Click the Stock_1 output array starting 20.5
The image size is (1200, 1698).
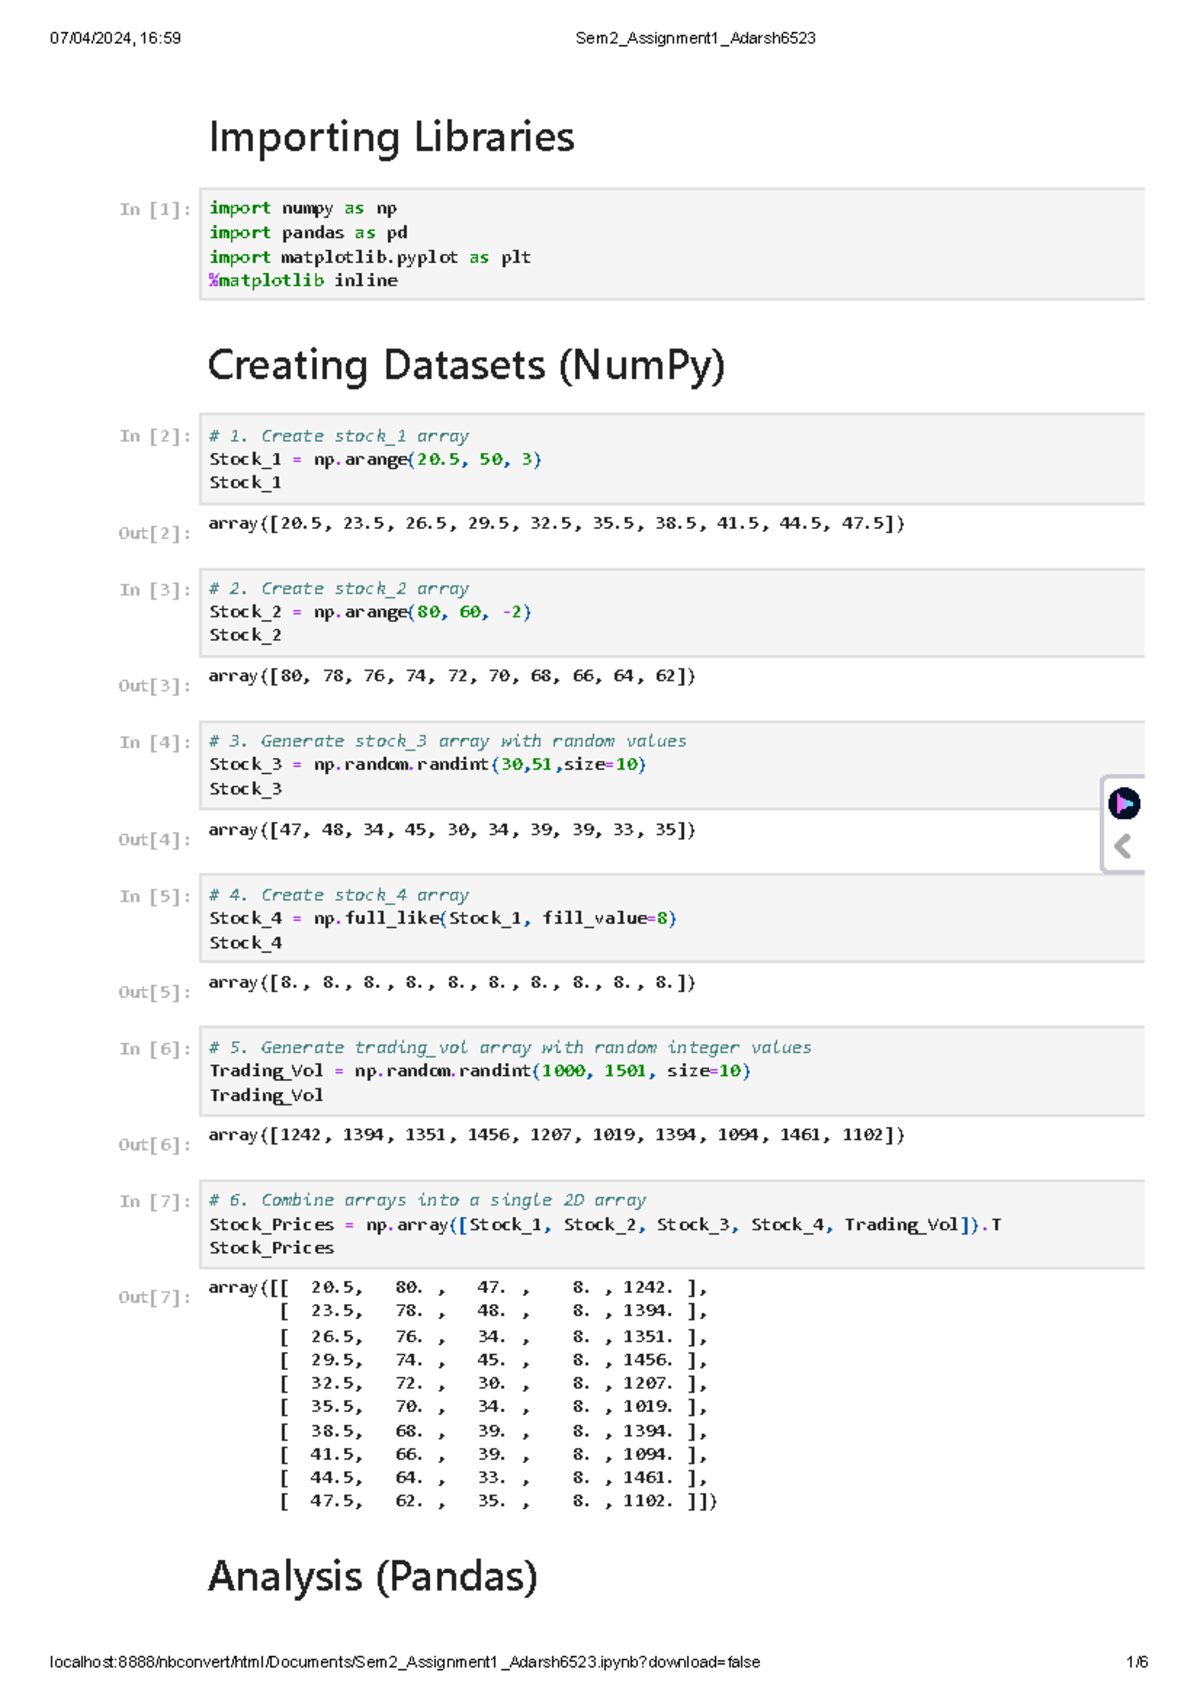point(556,523)
